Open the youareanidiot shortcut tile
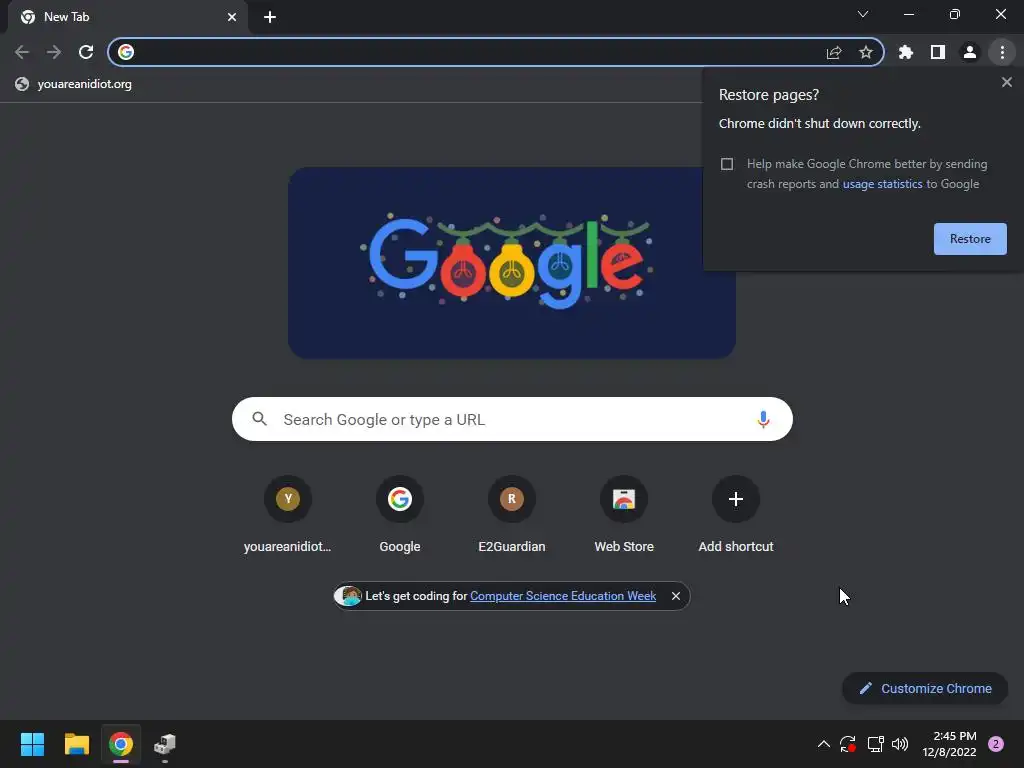Viewport: 1024px width, 768px height. [288, 516]
